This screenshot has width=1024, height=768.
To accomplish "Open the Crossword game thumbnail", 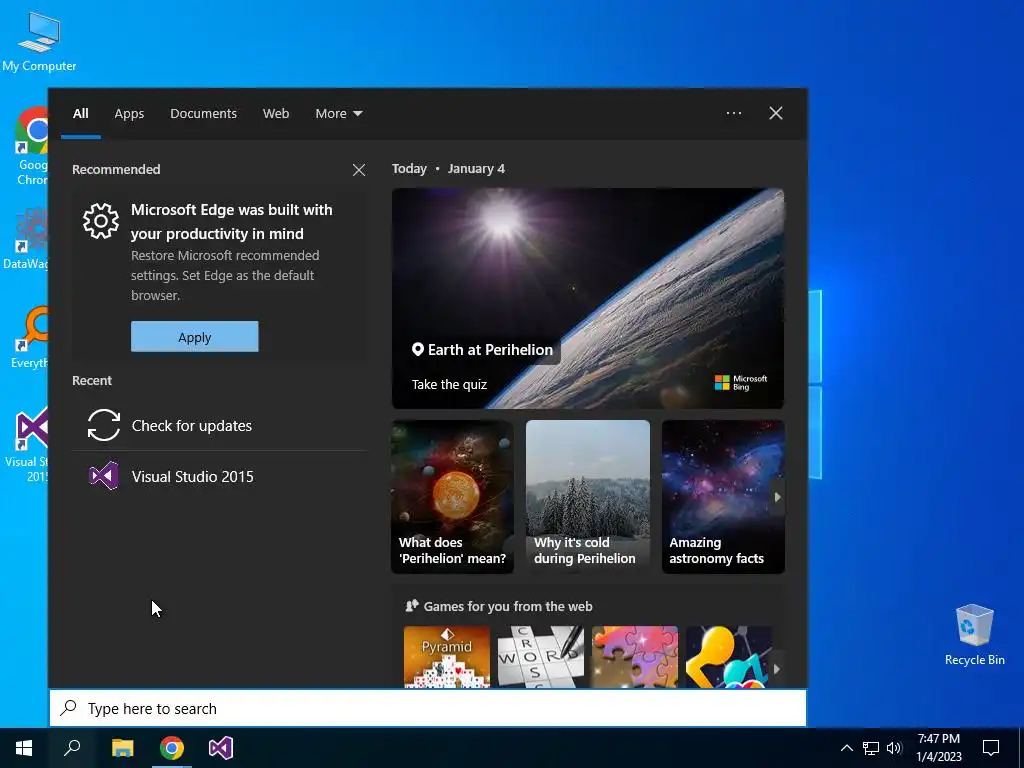I will pos(541,656).
